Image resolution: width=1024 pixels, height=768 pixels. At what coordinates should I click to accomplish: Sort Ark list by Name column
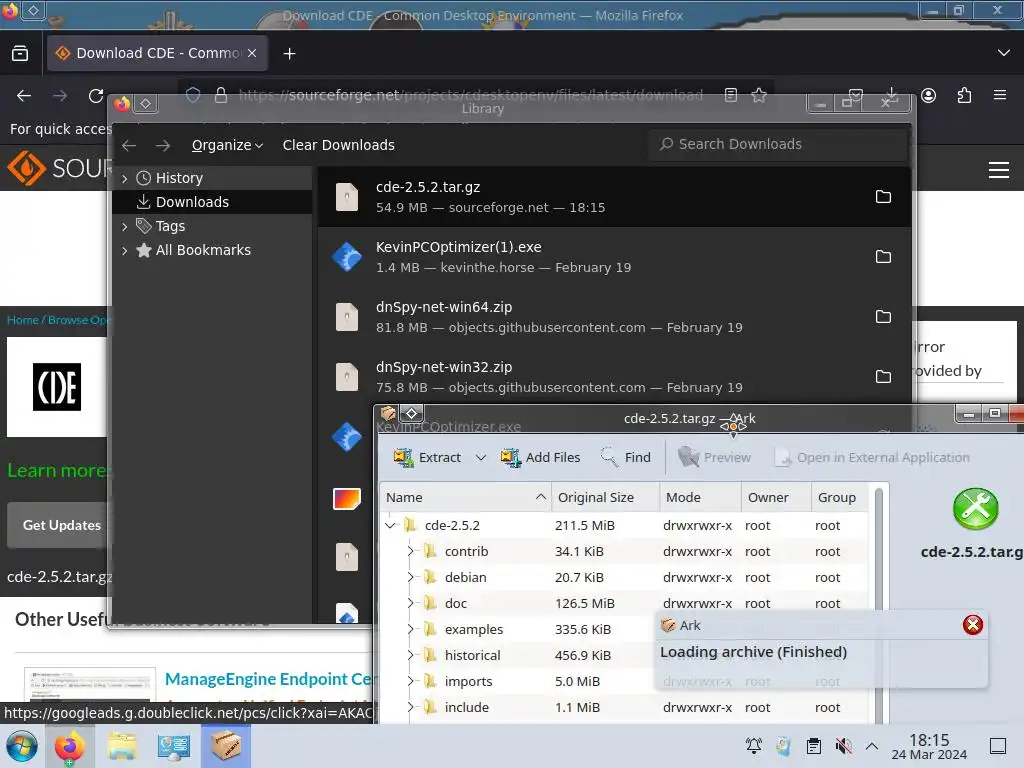tap(466, 498)
